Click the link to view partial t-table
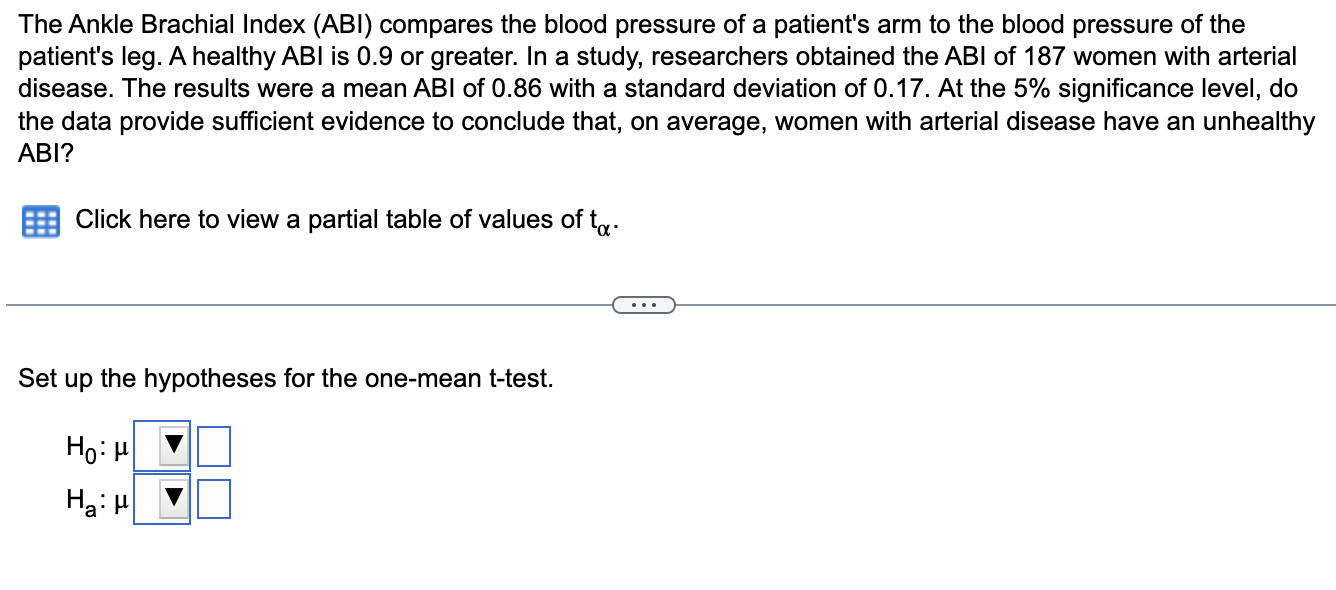Image resolution: width=1336 pixels, height=590 pixels. [330, 220]
